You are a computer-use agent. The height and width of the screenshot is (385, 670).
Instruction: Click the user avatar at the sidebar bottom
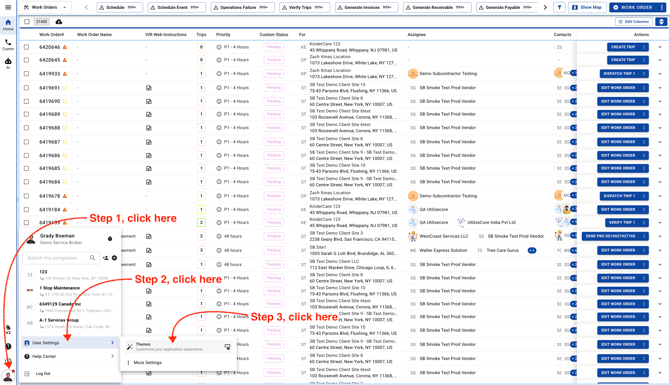pyautogui.click(x=8, y=376)
